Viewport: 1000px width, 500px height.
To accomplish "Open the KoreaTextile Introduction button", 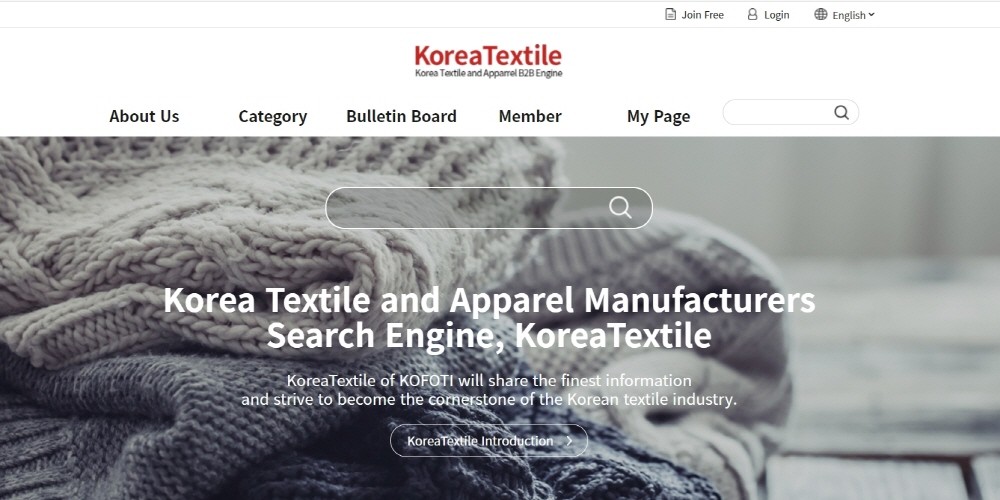I will coord(489,441).
